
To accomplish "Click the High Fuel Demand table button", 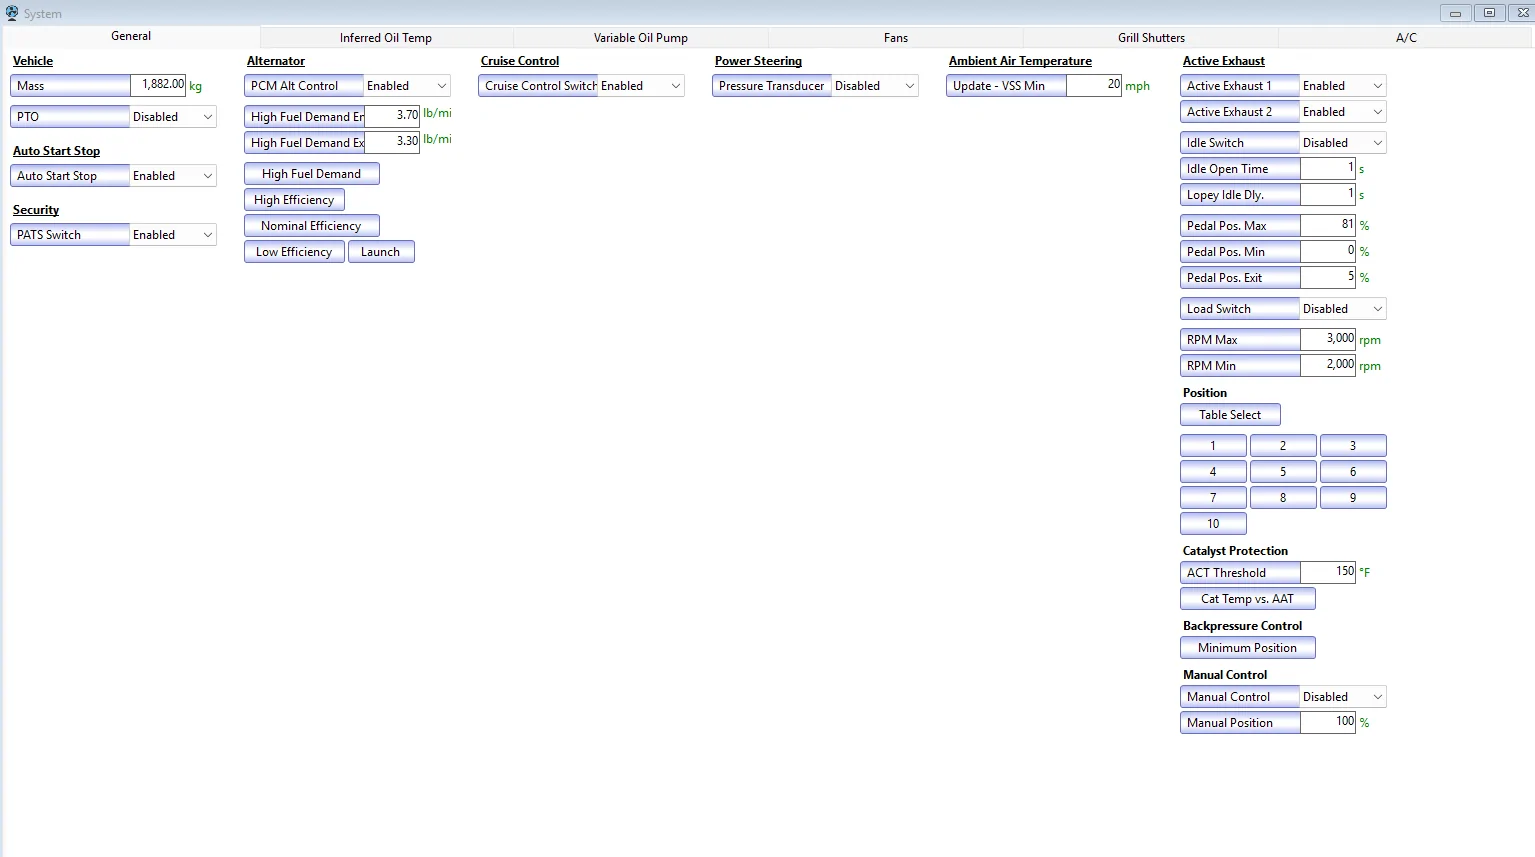I will point(312,174).
